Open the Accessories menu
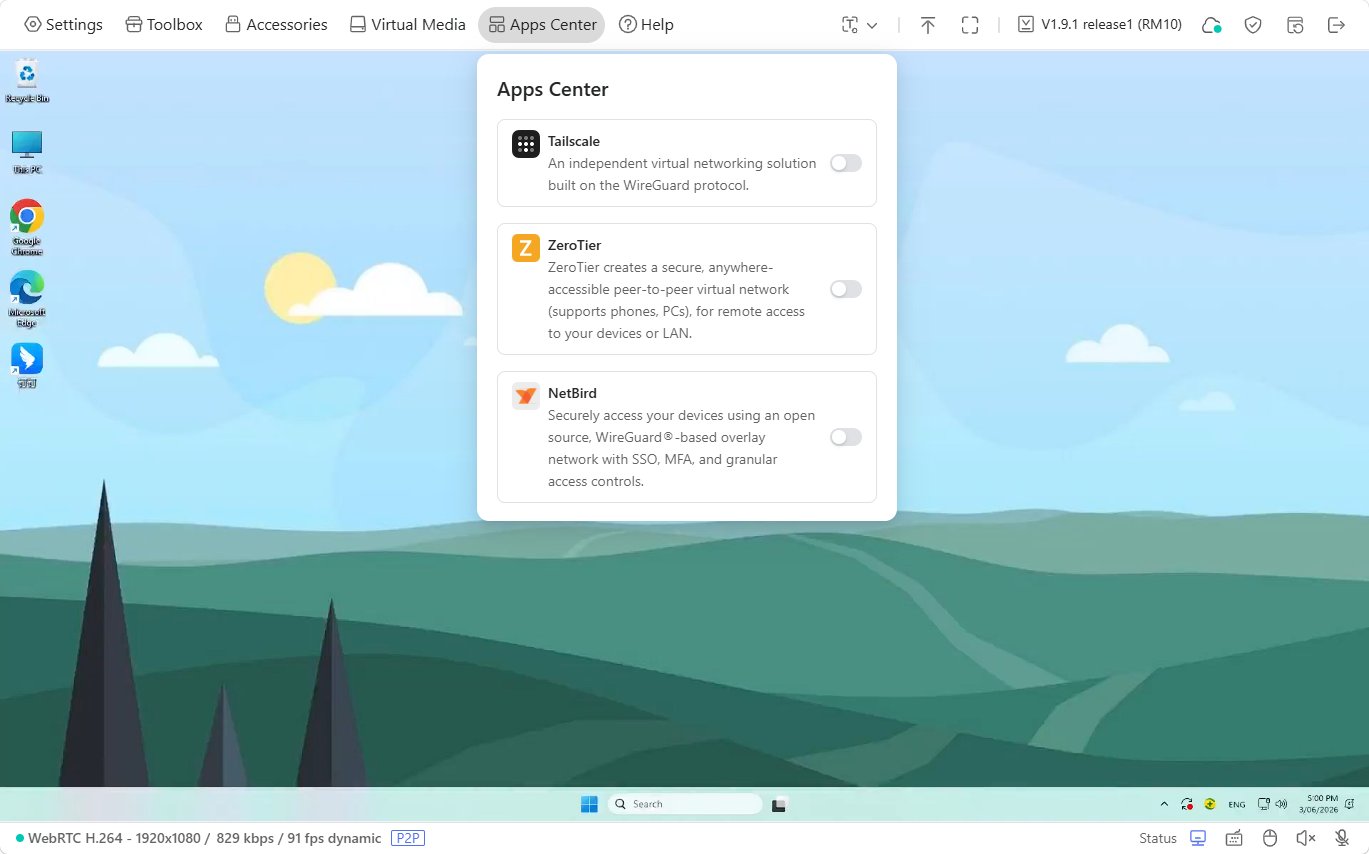This screenshot has height=854, width=1369. click(276, 25)
